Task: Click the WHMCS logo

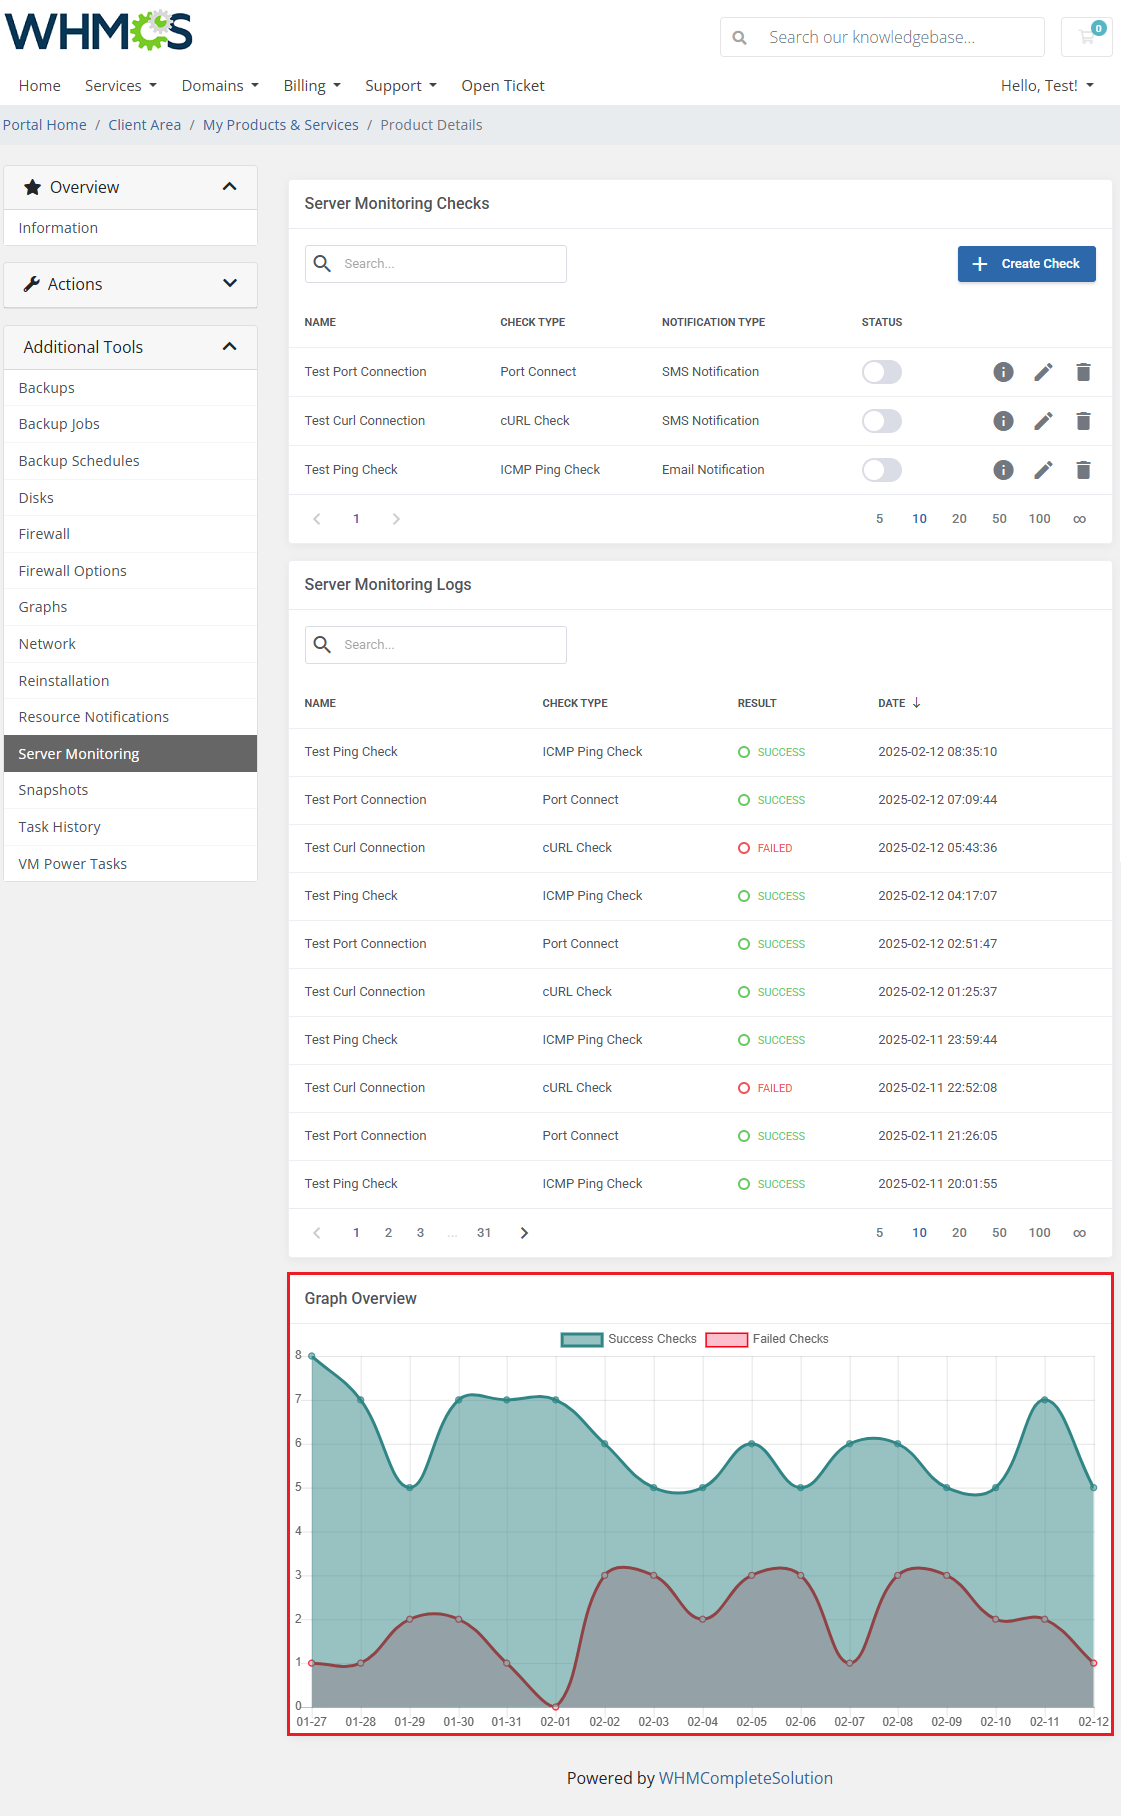Action: 99,32
